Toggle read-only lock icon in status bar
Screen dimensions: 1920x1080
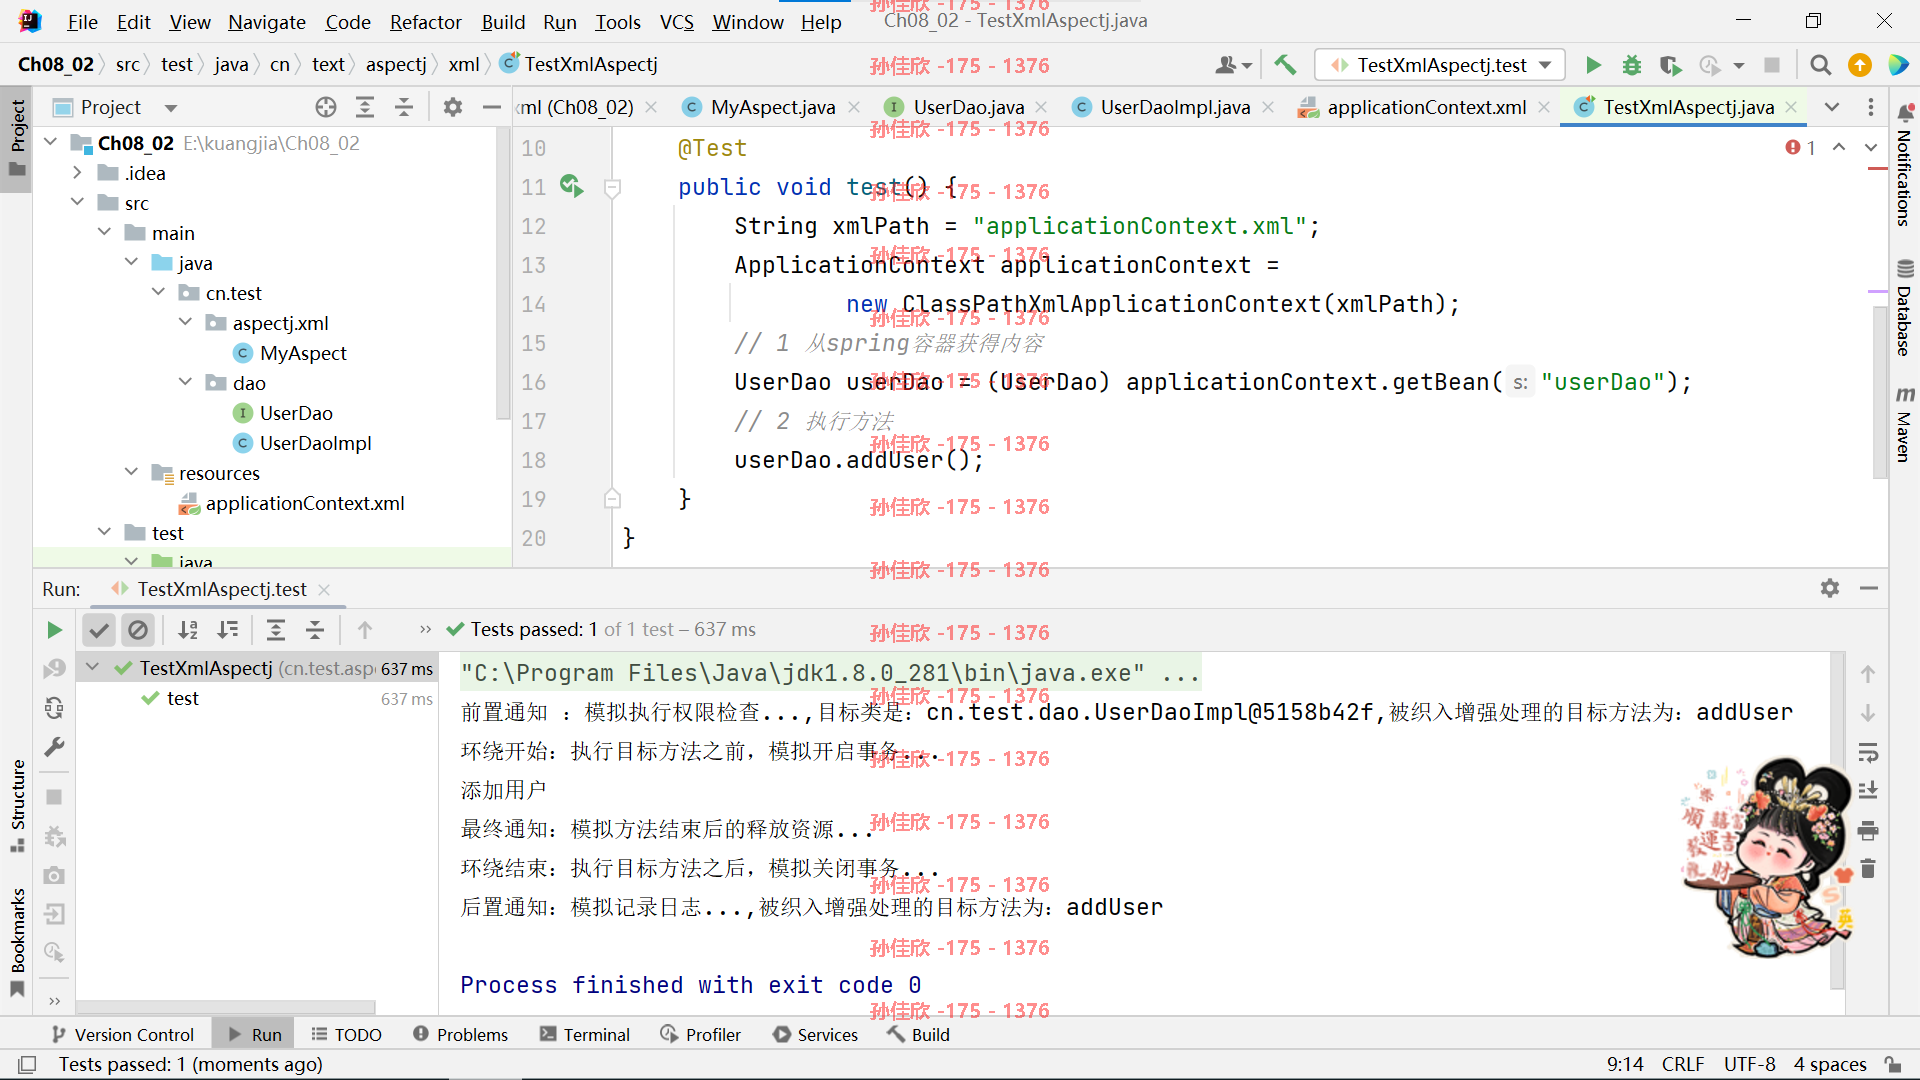tap(1893, 1064)
